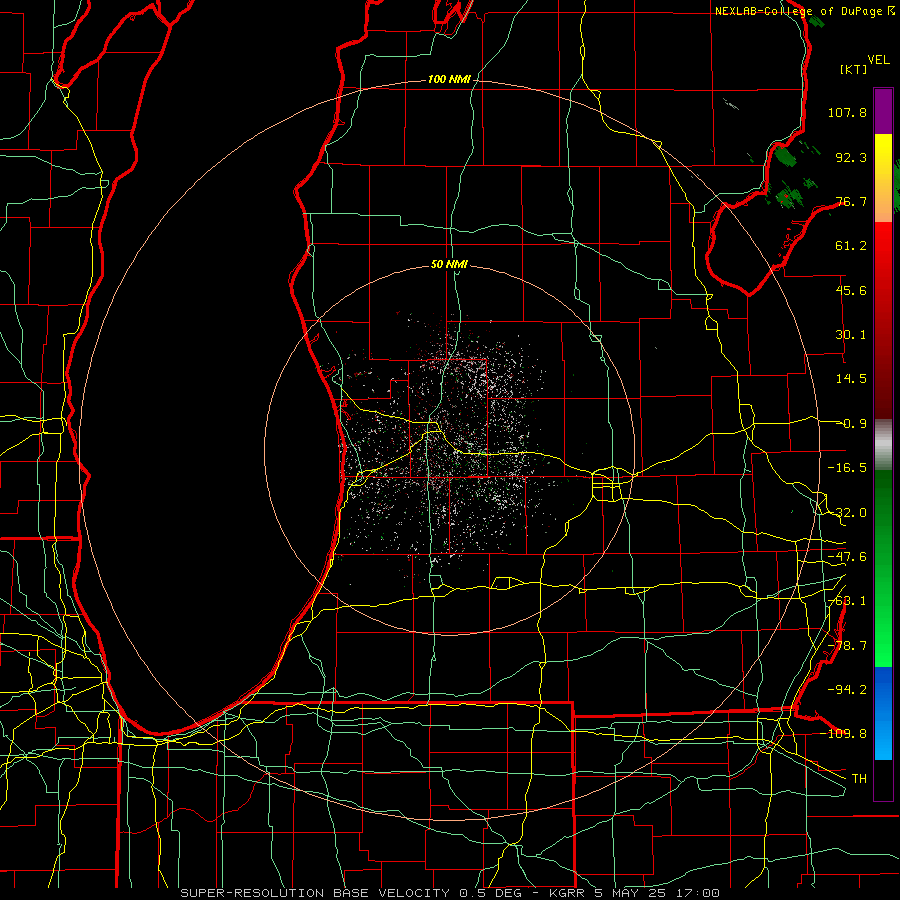Screen dimensions: 900x900
Task: Pick the purple segment of the color bar
Action: pos(883,112)
